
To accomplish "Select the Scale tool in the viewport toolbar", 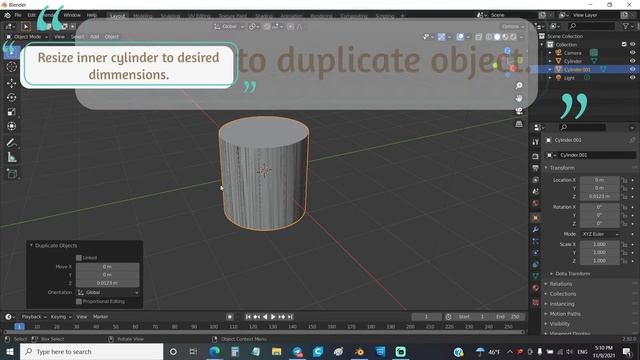I will (11, 112).
